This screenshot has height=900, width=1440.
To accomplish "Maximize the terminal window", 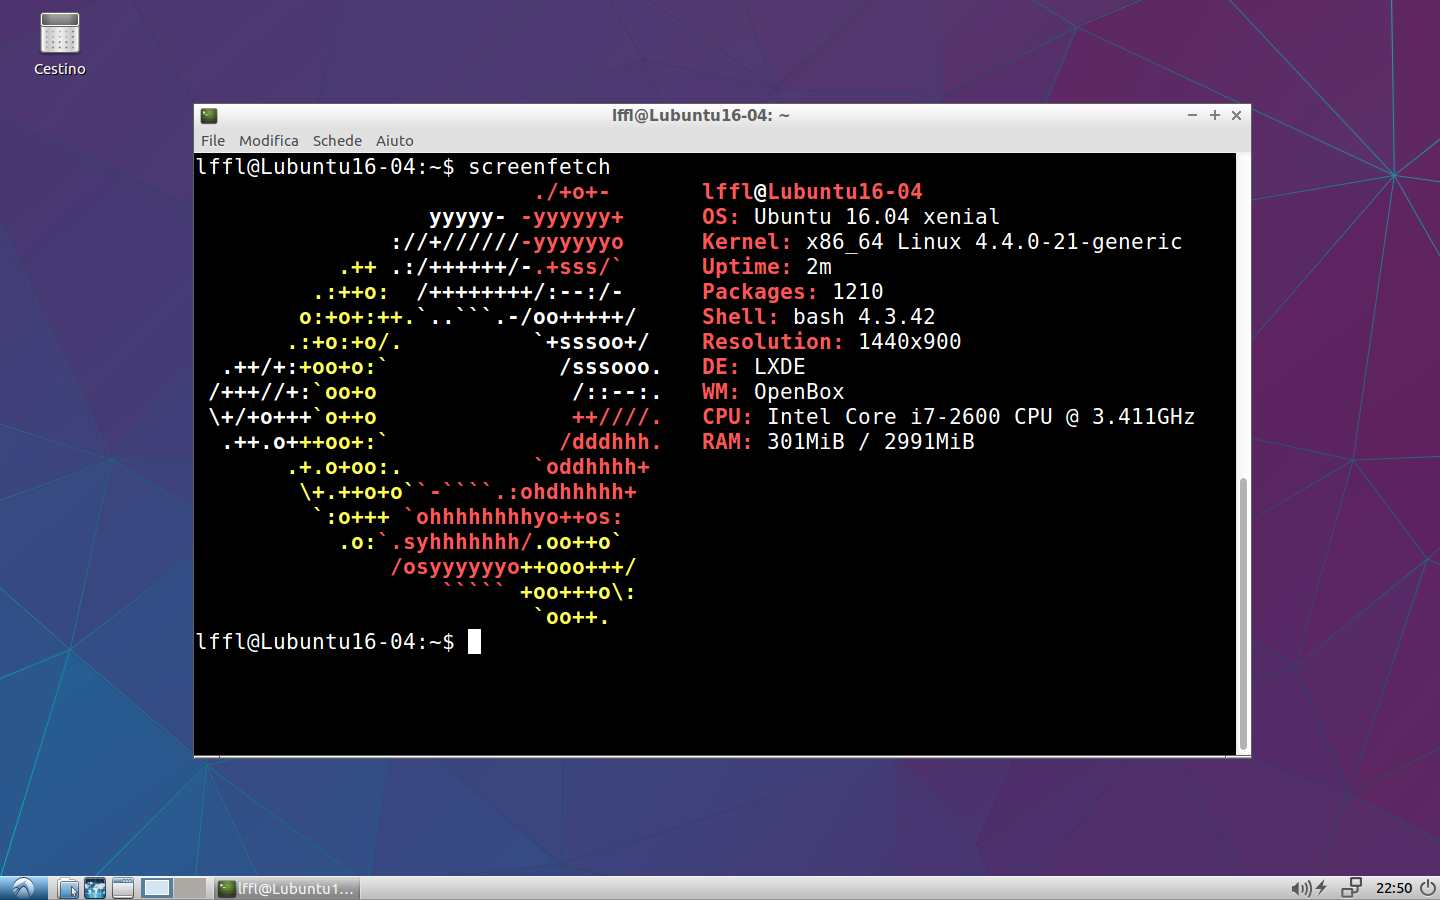I will (1214, 116).
